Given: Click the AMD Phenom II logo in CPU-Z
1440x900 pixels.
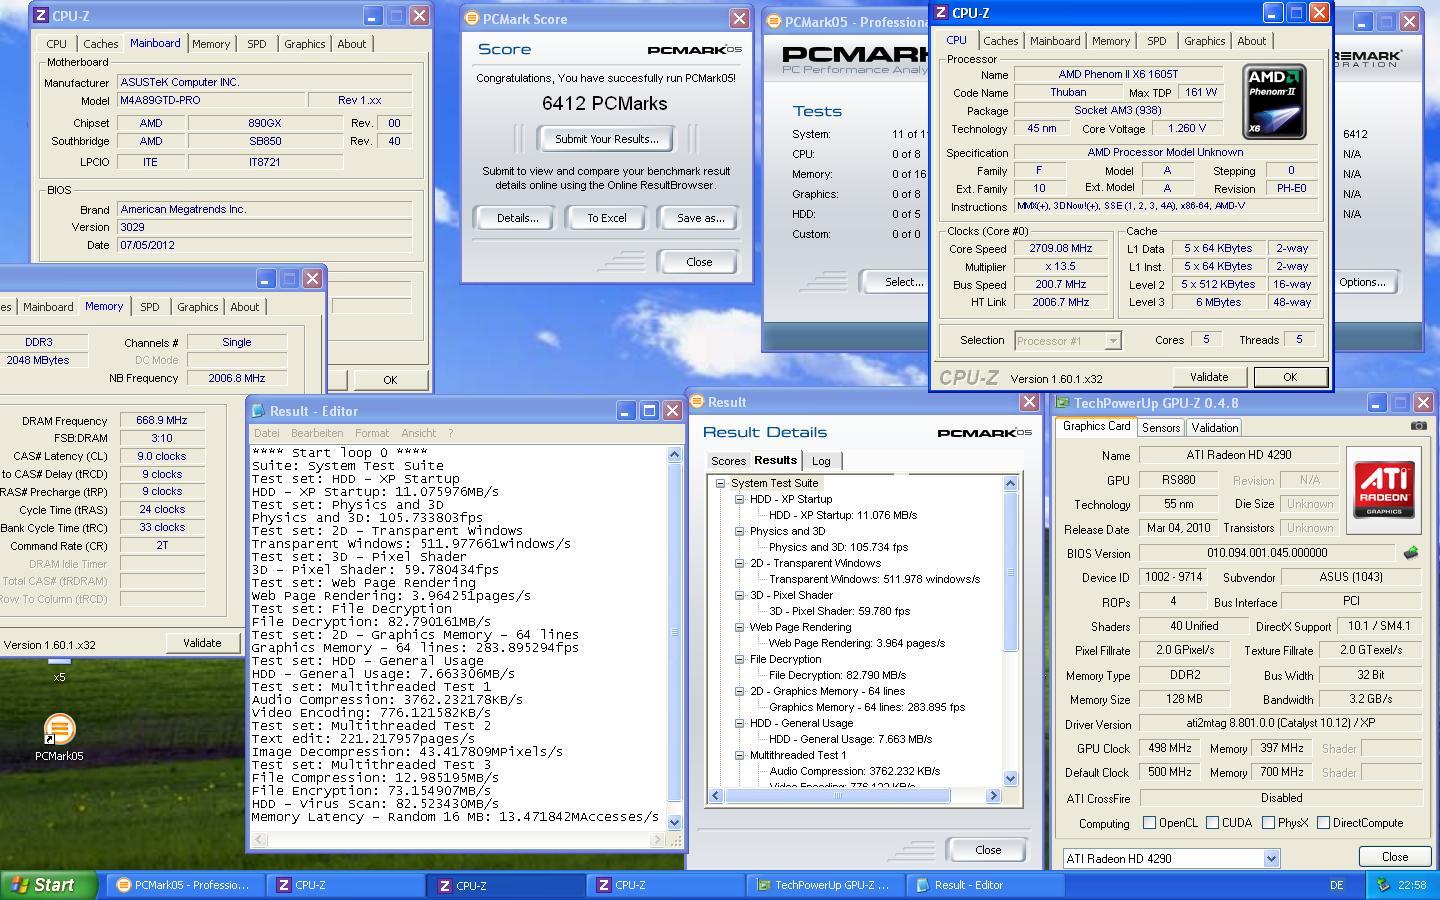Looking at the screenshot, I should click(x=1274, y=102).
